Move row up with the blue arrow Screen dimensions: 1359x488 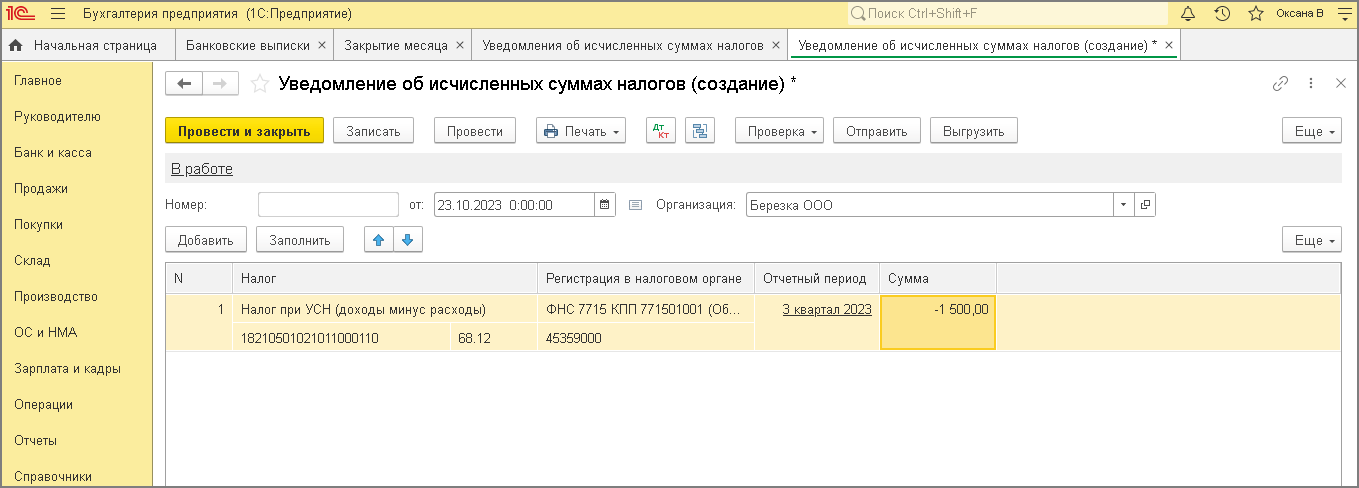point(379,240)
